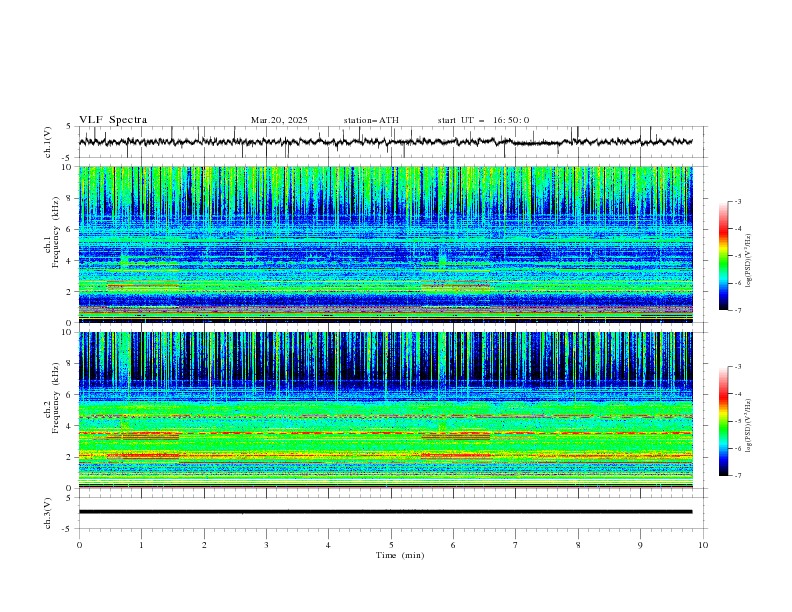This screenshot has height=612, width=792.
Task: Click the "ch.3(V)" axis label
Action: pos(48,513)
